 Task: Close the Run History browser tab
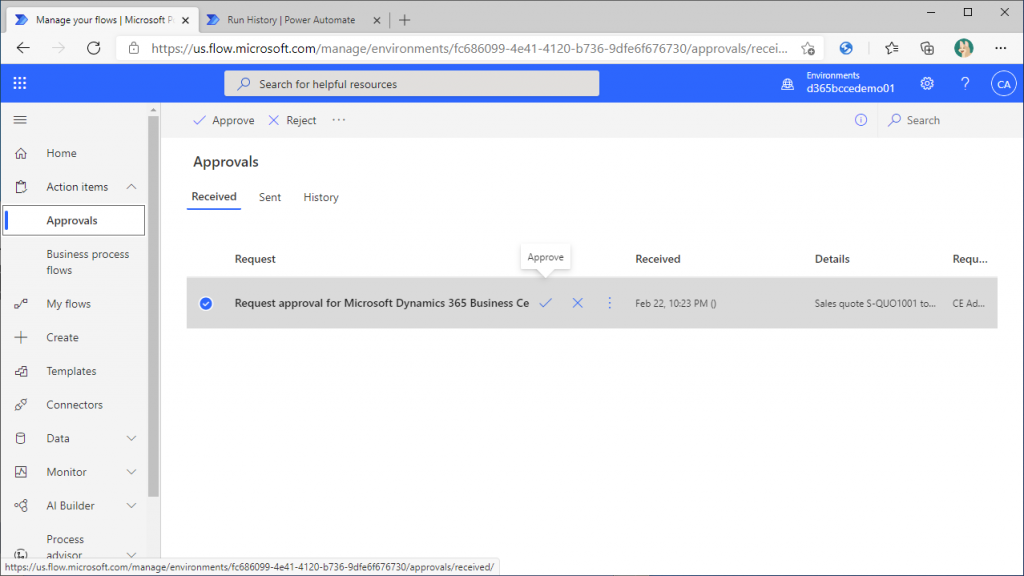coord(377,20)
